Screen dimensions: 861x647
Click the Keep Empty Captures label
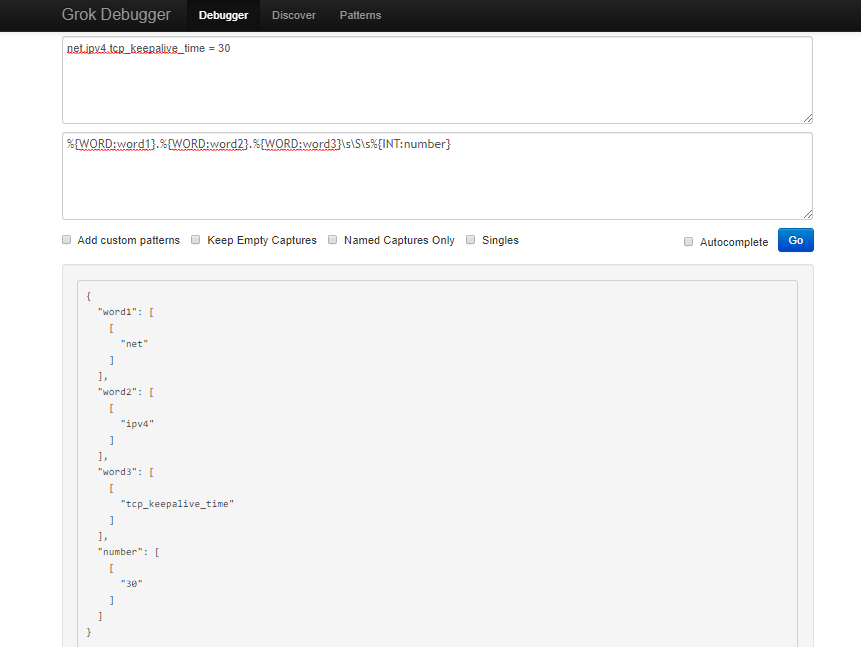coord(262,240)
